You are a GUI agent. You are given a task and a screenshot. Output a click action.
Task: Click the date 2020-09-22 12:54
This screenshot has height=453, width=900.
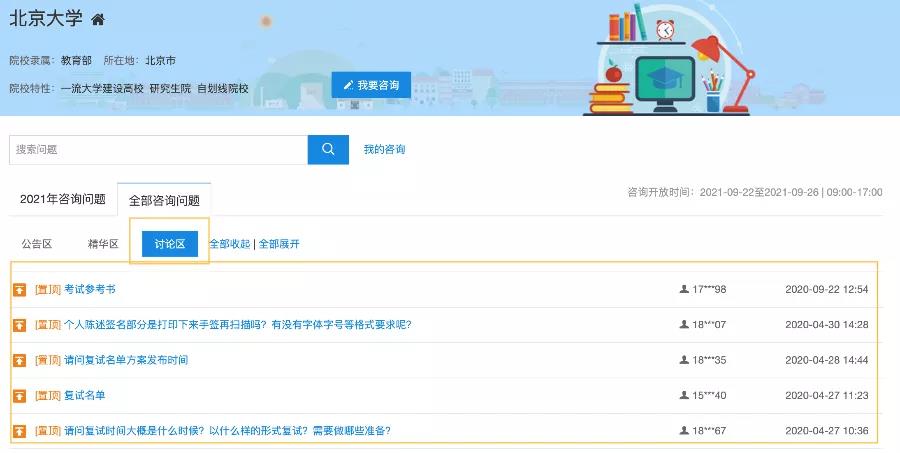(x=827, y=289)
